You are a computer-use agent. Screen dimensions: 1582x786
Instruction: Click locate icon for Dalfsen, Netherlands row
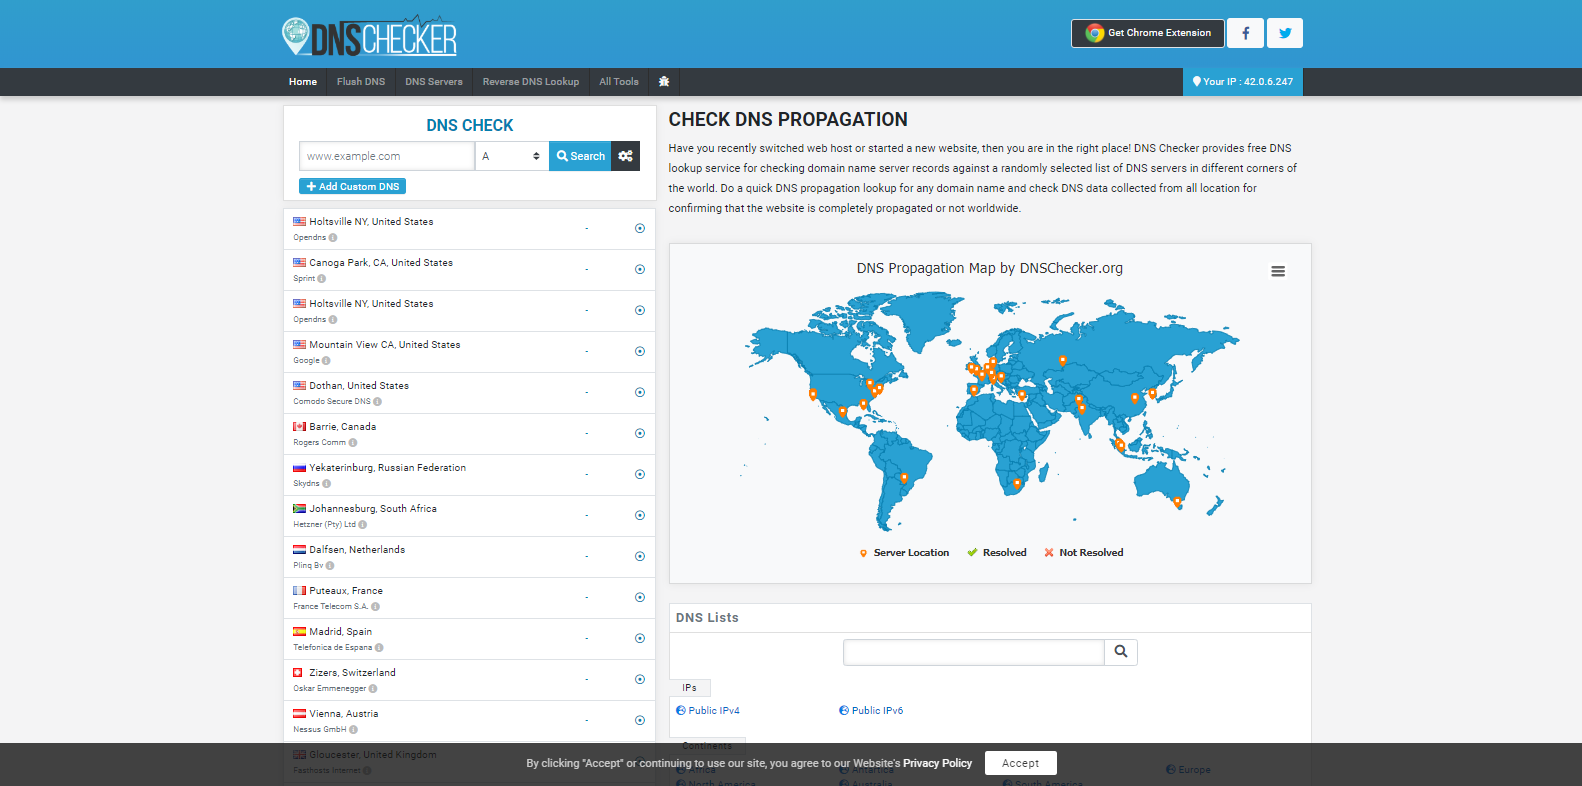[x=640, y=557]
